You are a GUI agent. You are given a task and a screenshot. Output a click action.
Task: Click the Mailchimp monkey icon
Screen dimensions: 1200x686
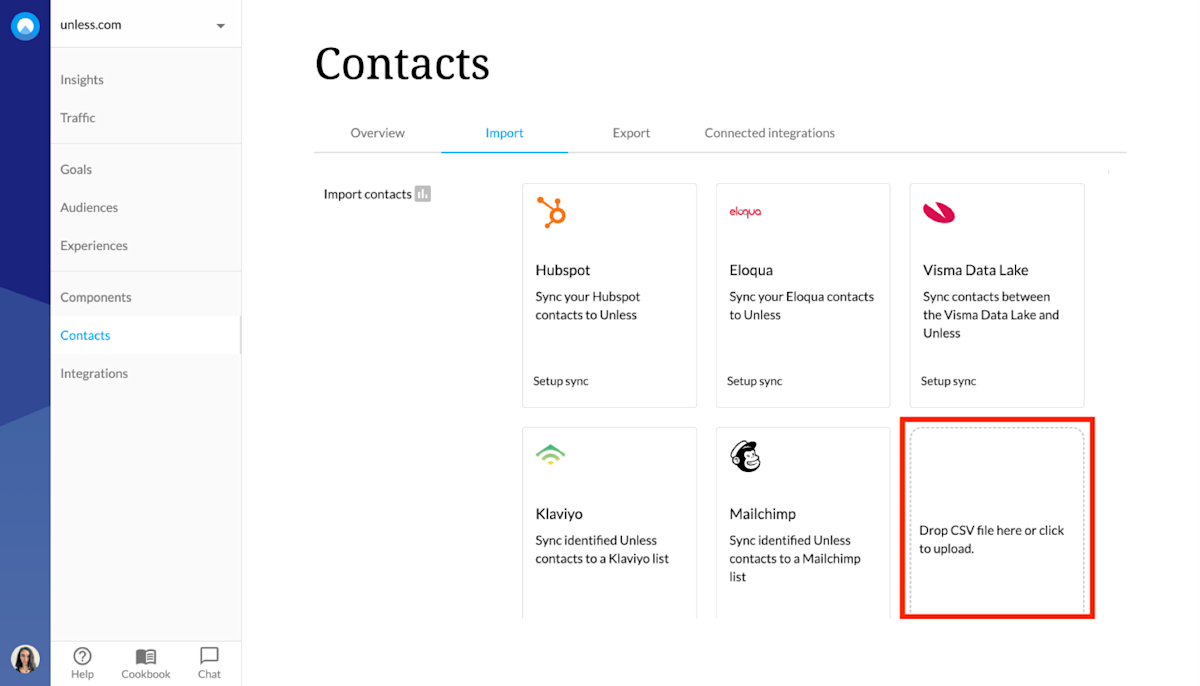click(x=744, y=455)
